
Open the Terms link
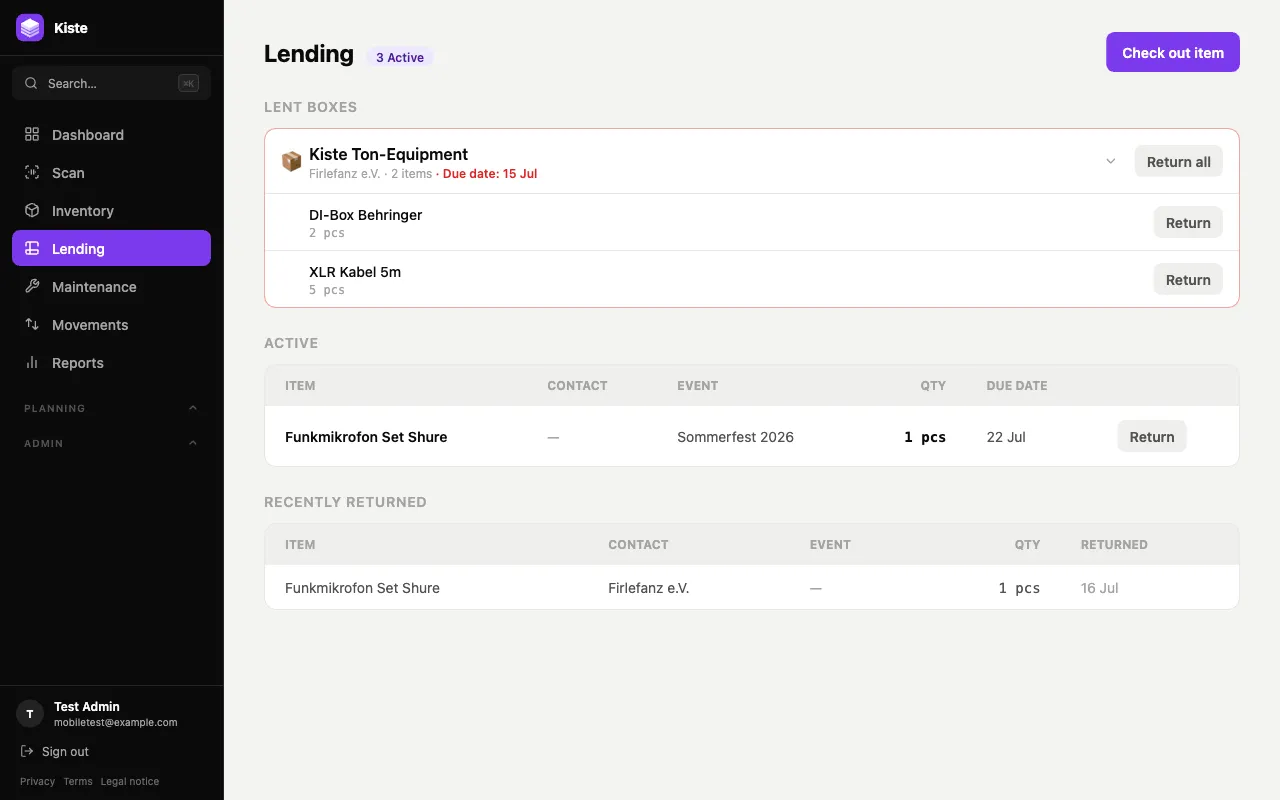78,781
